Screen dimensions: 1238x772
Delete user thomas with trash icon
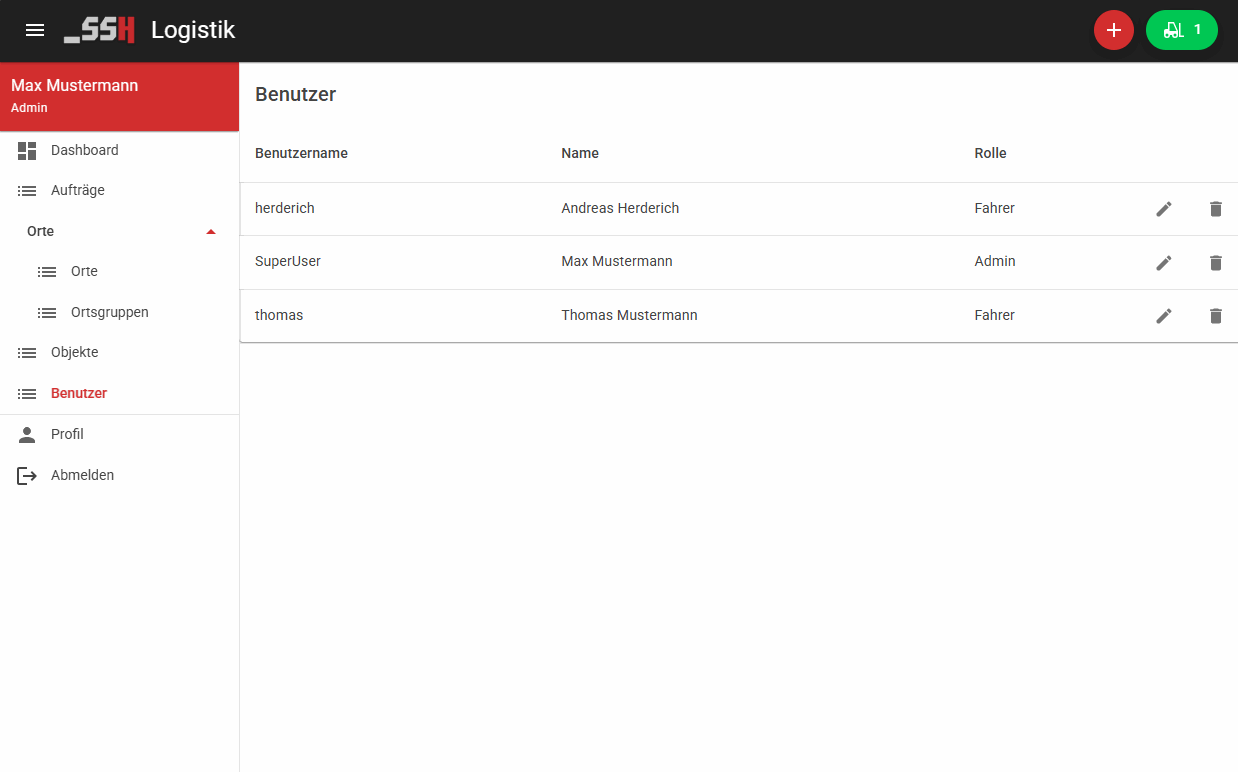pos(1215,316)
